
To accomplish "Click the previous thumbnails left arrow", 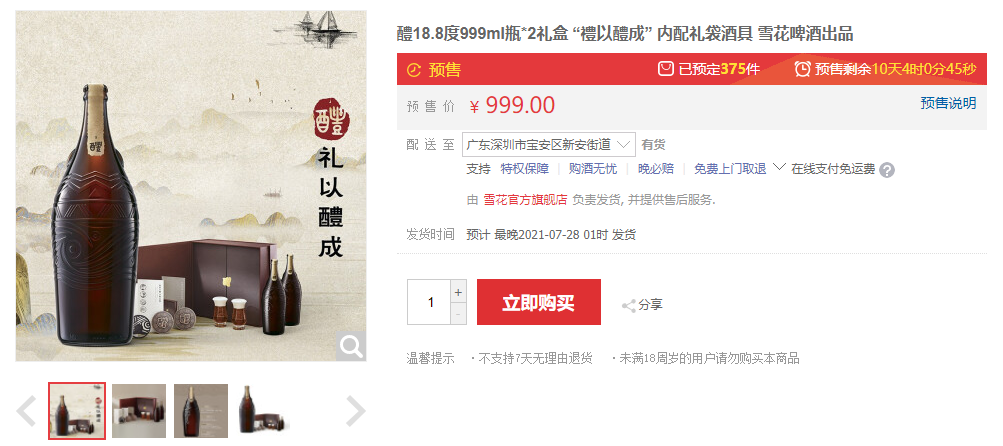I will (26, 411).
